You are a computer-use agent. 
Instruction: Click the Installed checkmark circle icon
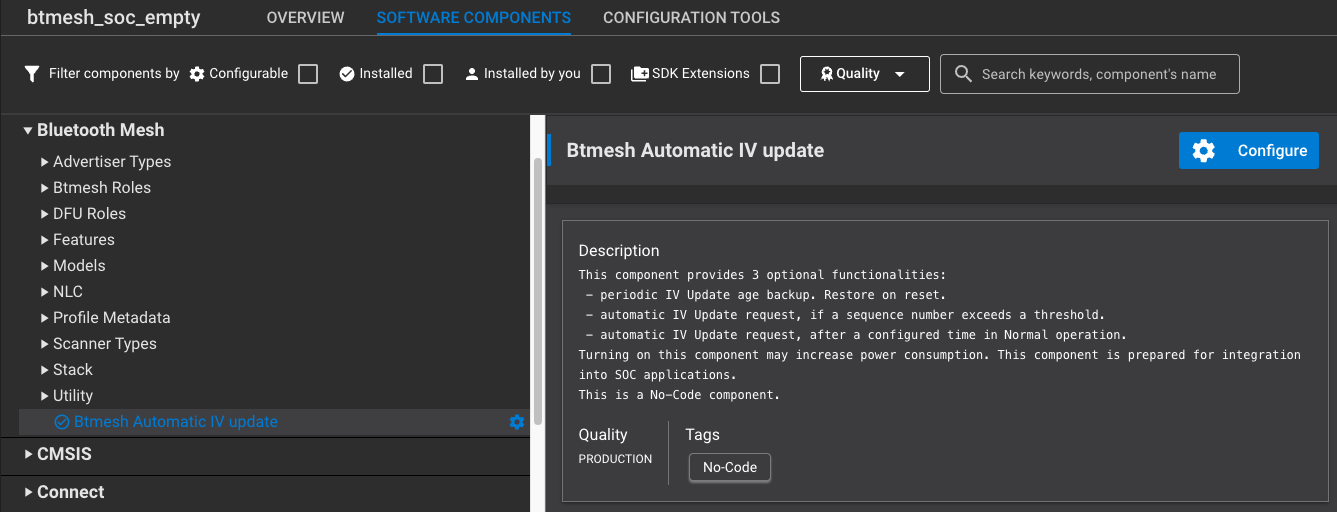(347, 74)
